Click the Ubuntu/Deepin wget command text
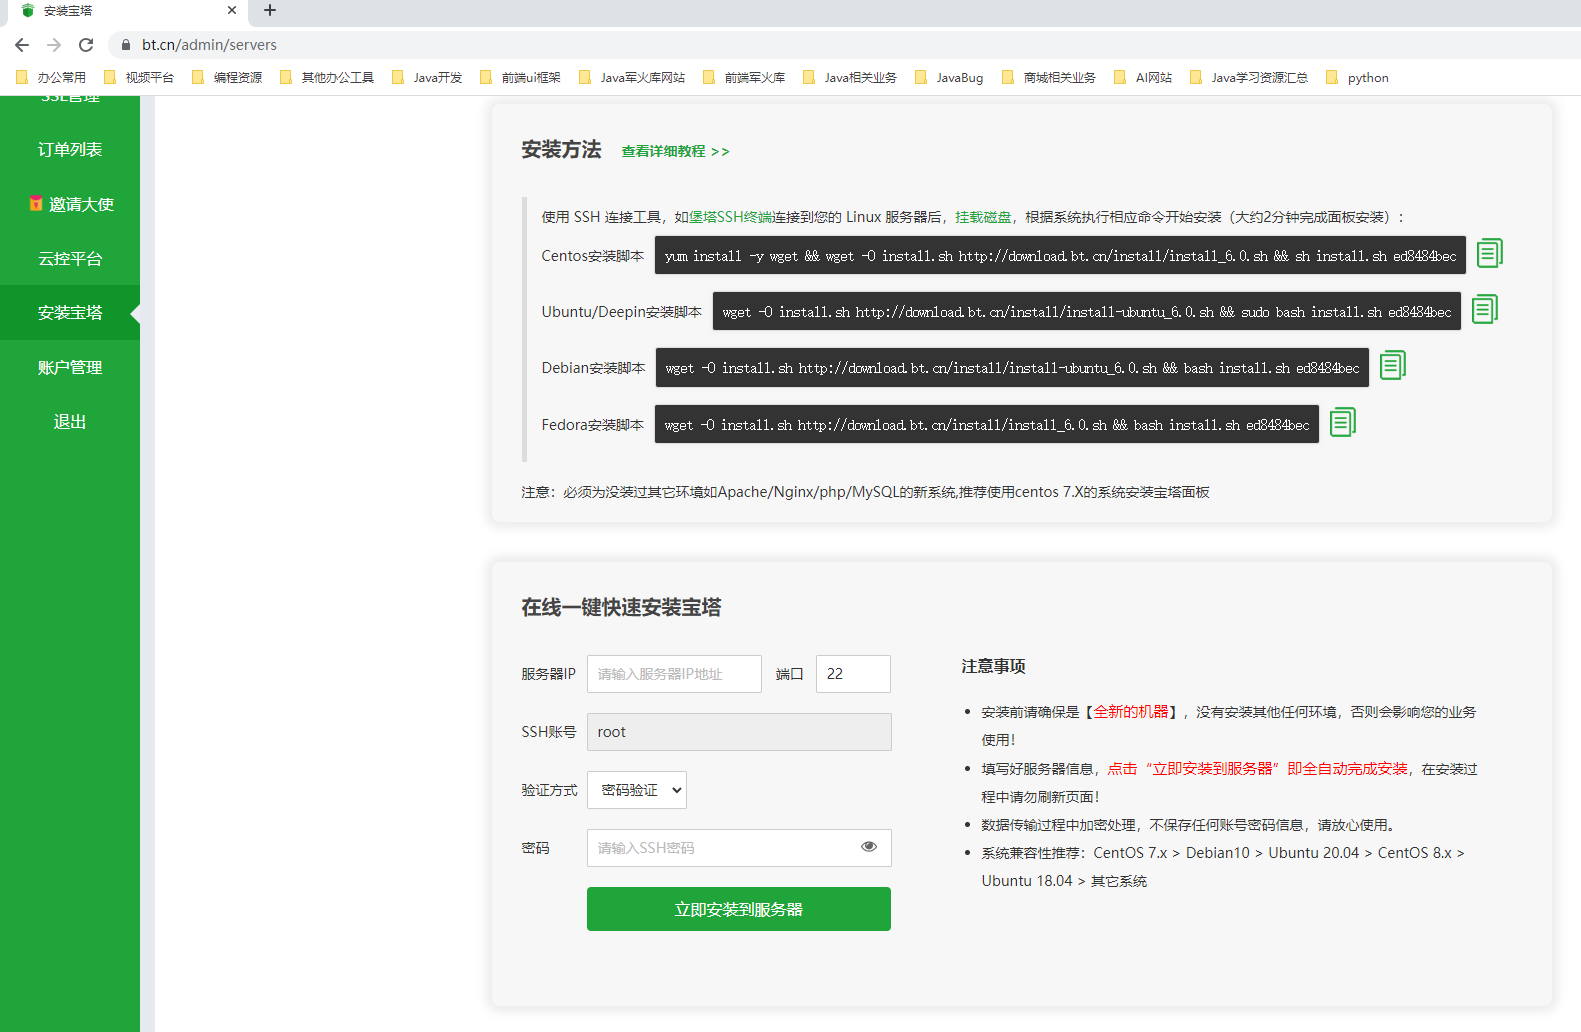Screen dimensions: 1581x1032 pyautogui.click(x=1087, y=311)
